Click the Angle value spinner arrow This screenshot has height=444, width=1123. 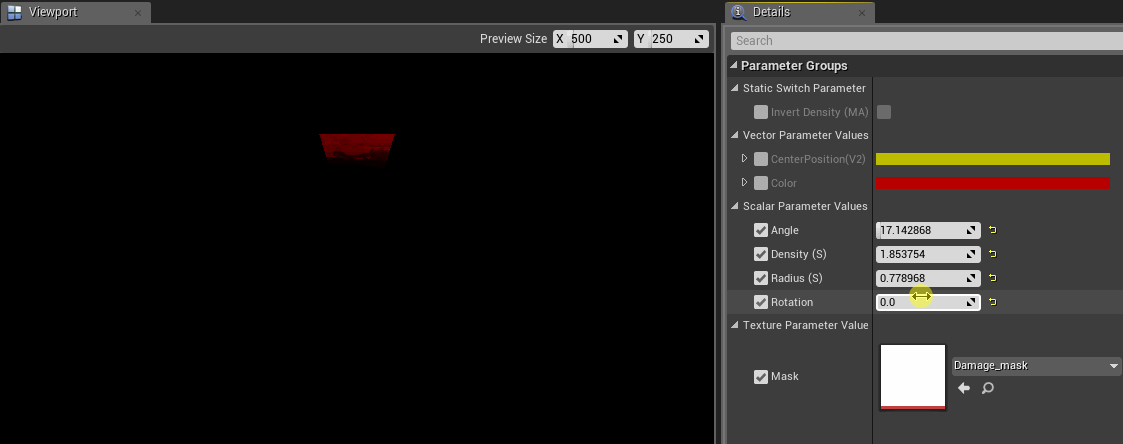[971, 231]
